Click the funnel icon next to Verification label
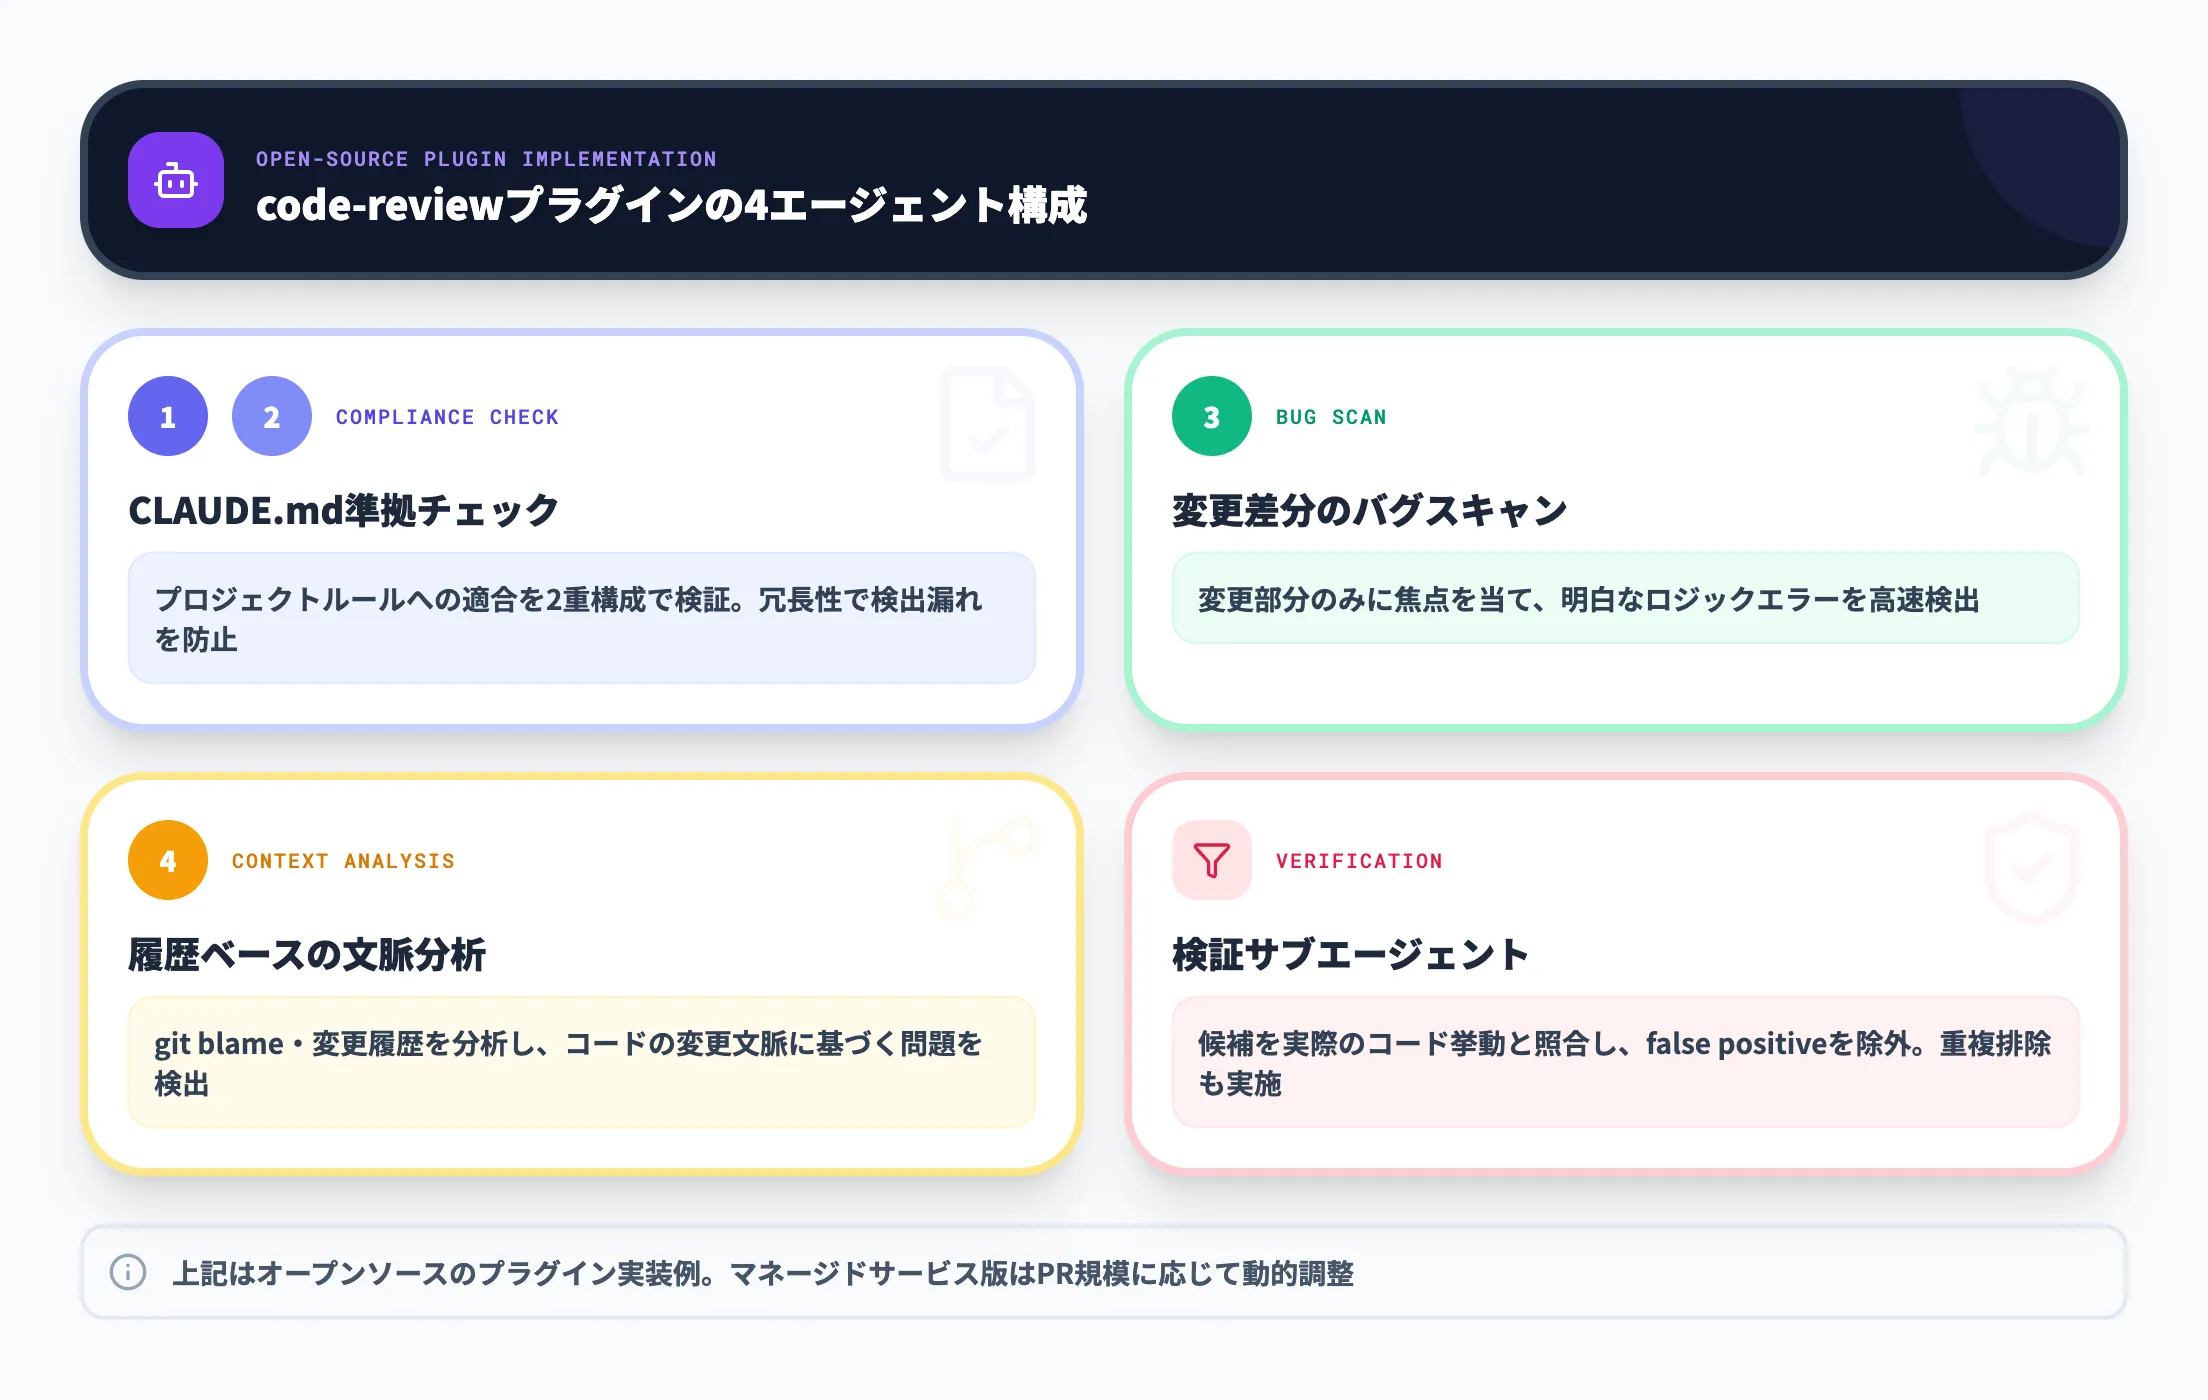Viewport: 2208px width, 1400px height. 1211,859
